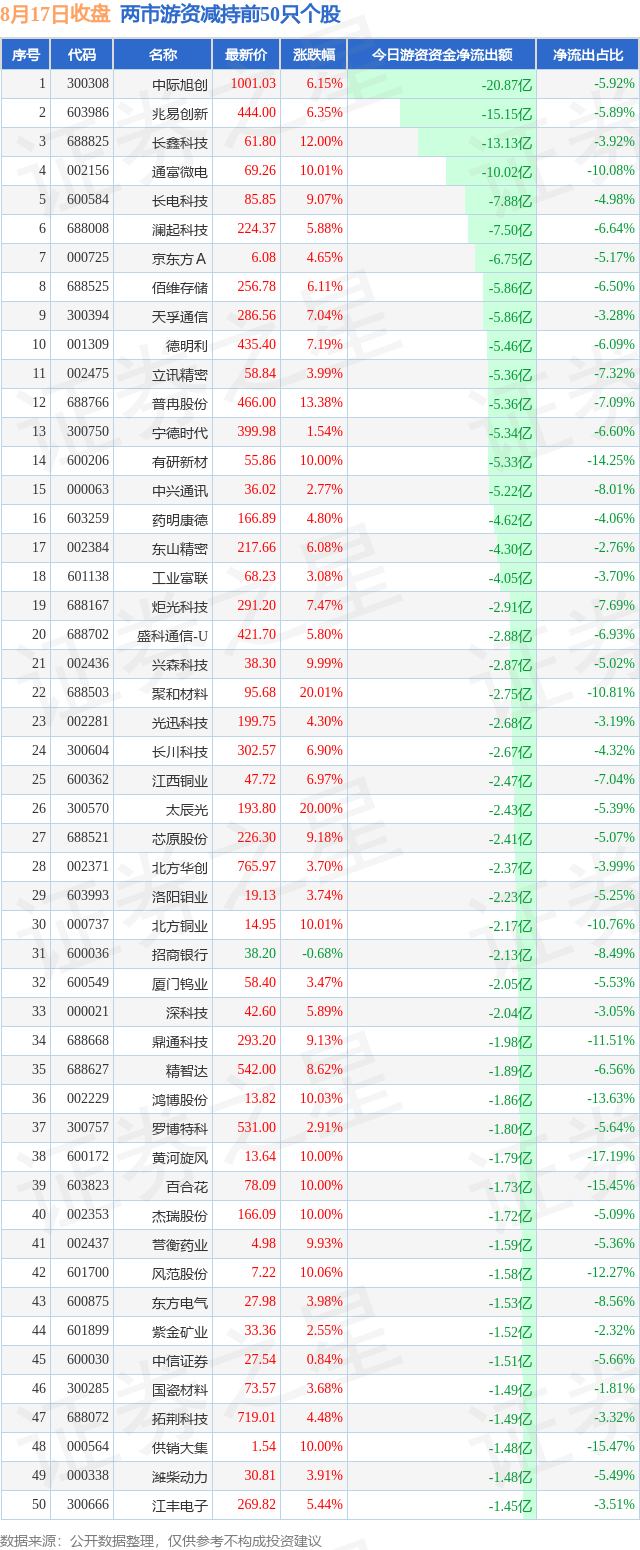Screen dimensions: 640x1550
Task: Click the 今日游资资金净流出额 column header
Action: pyautogui.click(x=442, y=55)
